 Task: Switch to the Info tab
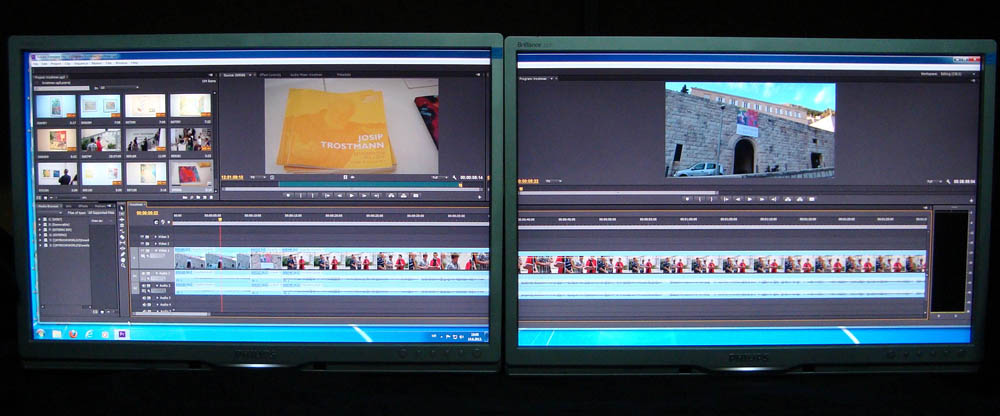pyautogui.click(x=68, y=206)
